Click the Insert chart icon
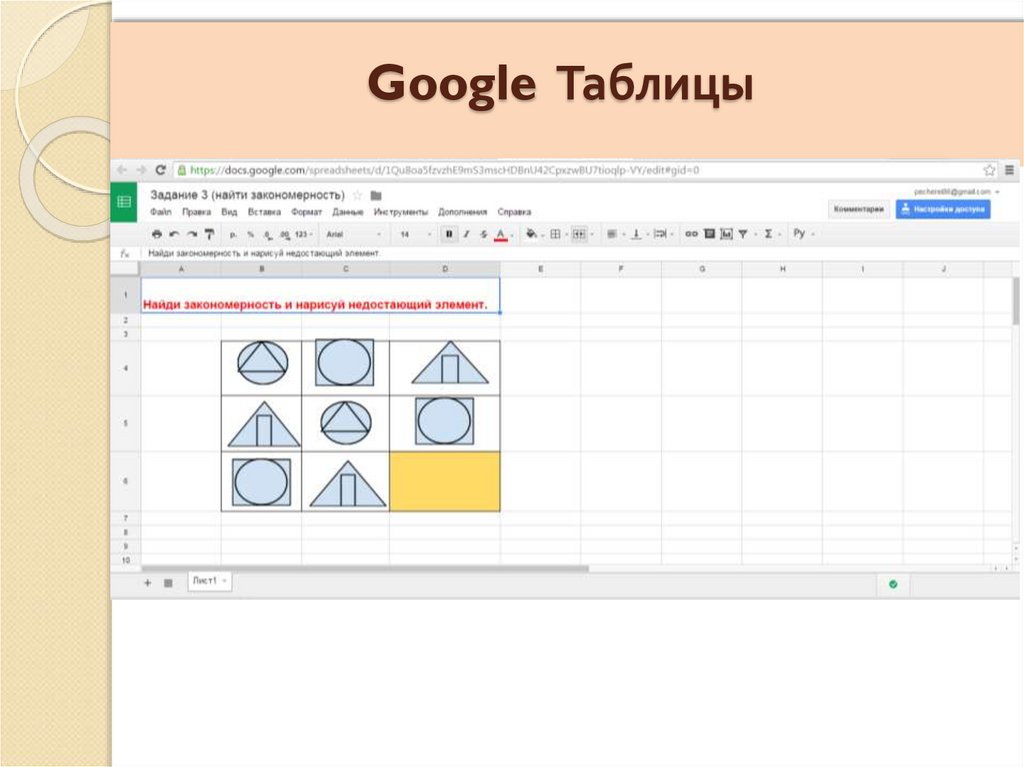 tap(726, 234)
